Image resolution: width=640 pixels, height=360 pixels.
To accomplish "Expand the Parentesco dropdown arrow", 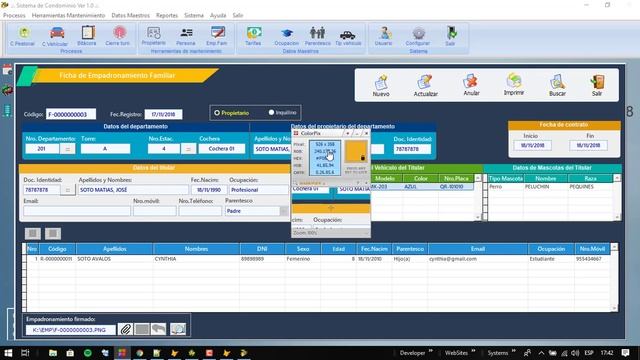I will tap(284, 211).
